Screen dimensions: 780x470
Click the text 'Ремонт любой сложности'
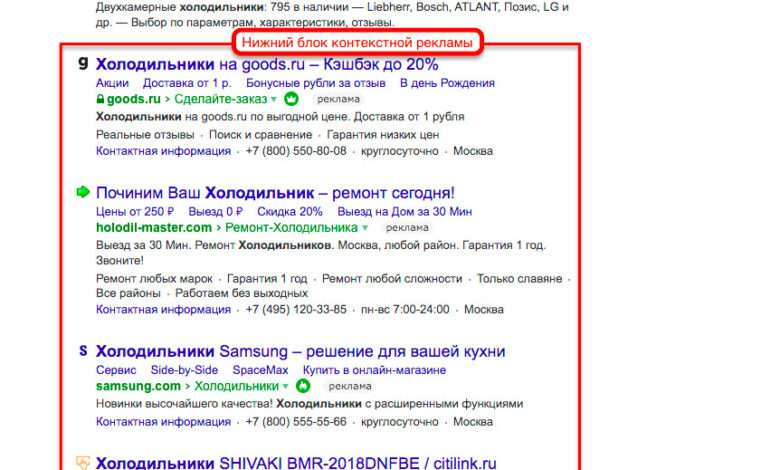[392, 279]
